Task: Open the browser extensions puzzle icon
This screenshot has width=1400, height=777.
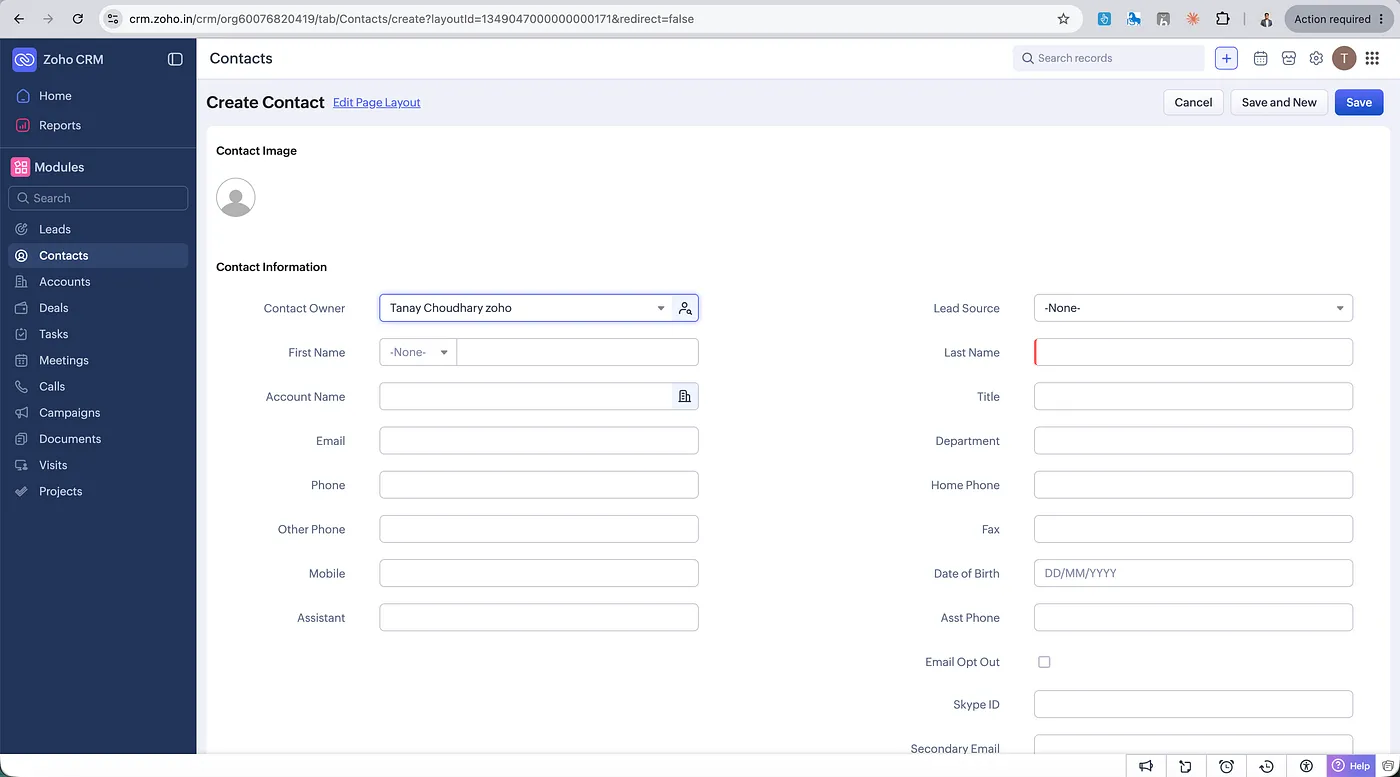Action: point(1222,19)
